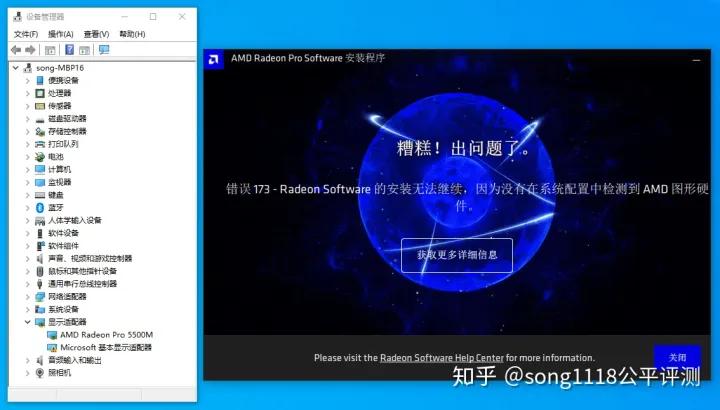The width and height of the screenshot is (720, 410).
Task: Select the AMD Radeon Pro 5500M entry
Action: point(107,335)
